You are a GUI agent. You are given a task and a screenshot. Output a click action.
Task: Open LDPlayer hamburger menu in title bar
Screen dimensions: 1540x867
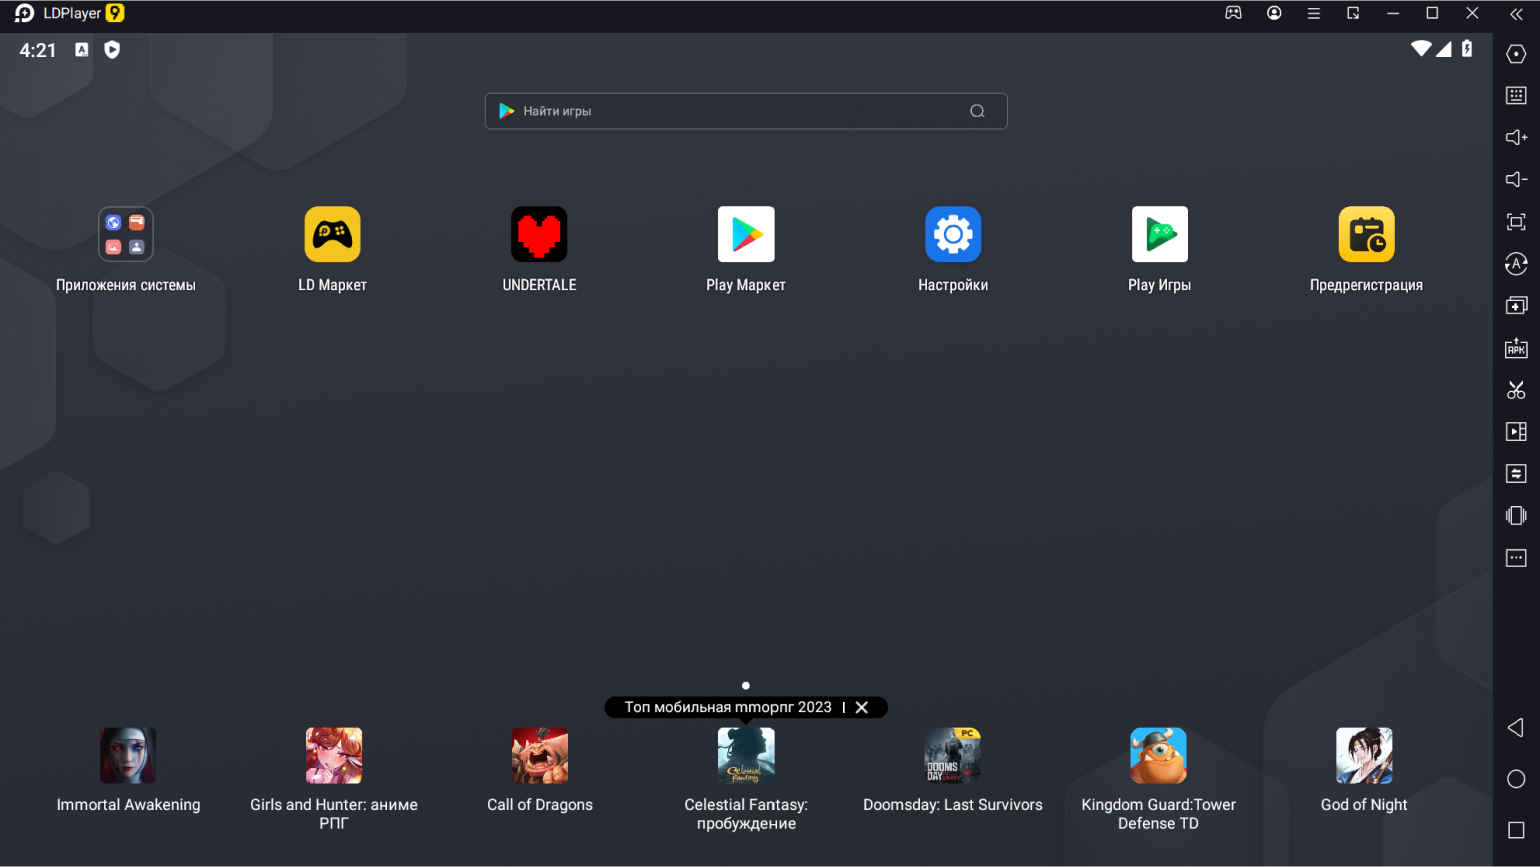point(1314,14)
